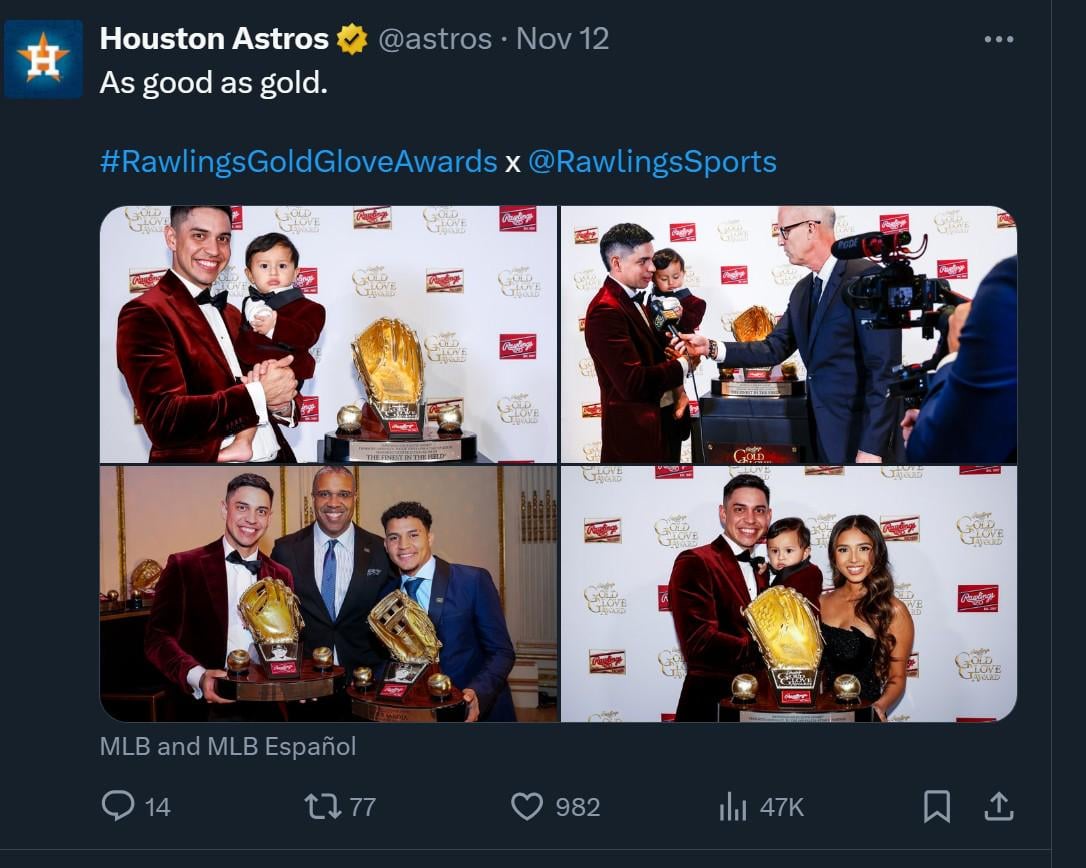The width and height of the screenshot is (1086, 868).
Task: Click the MLB and MLB Español tag
Action: [228, 746]
